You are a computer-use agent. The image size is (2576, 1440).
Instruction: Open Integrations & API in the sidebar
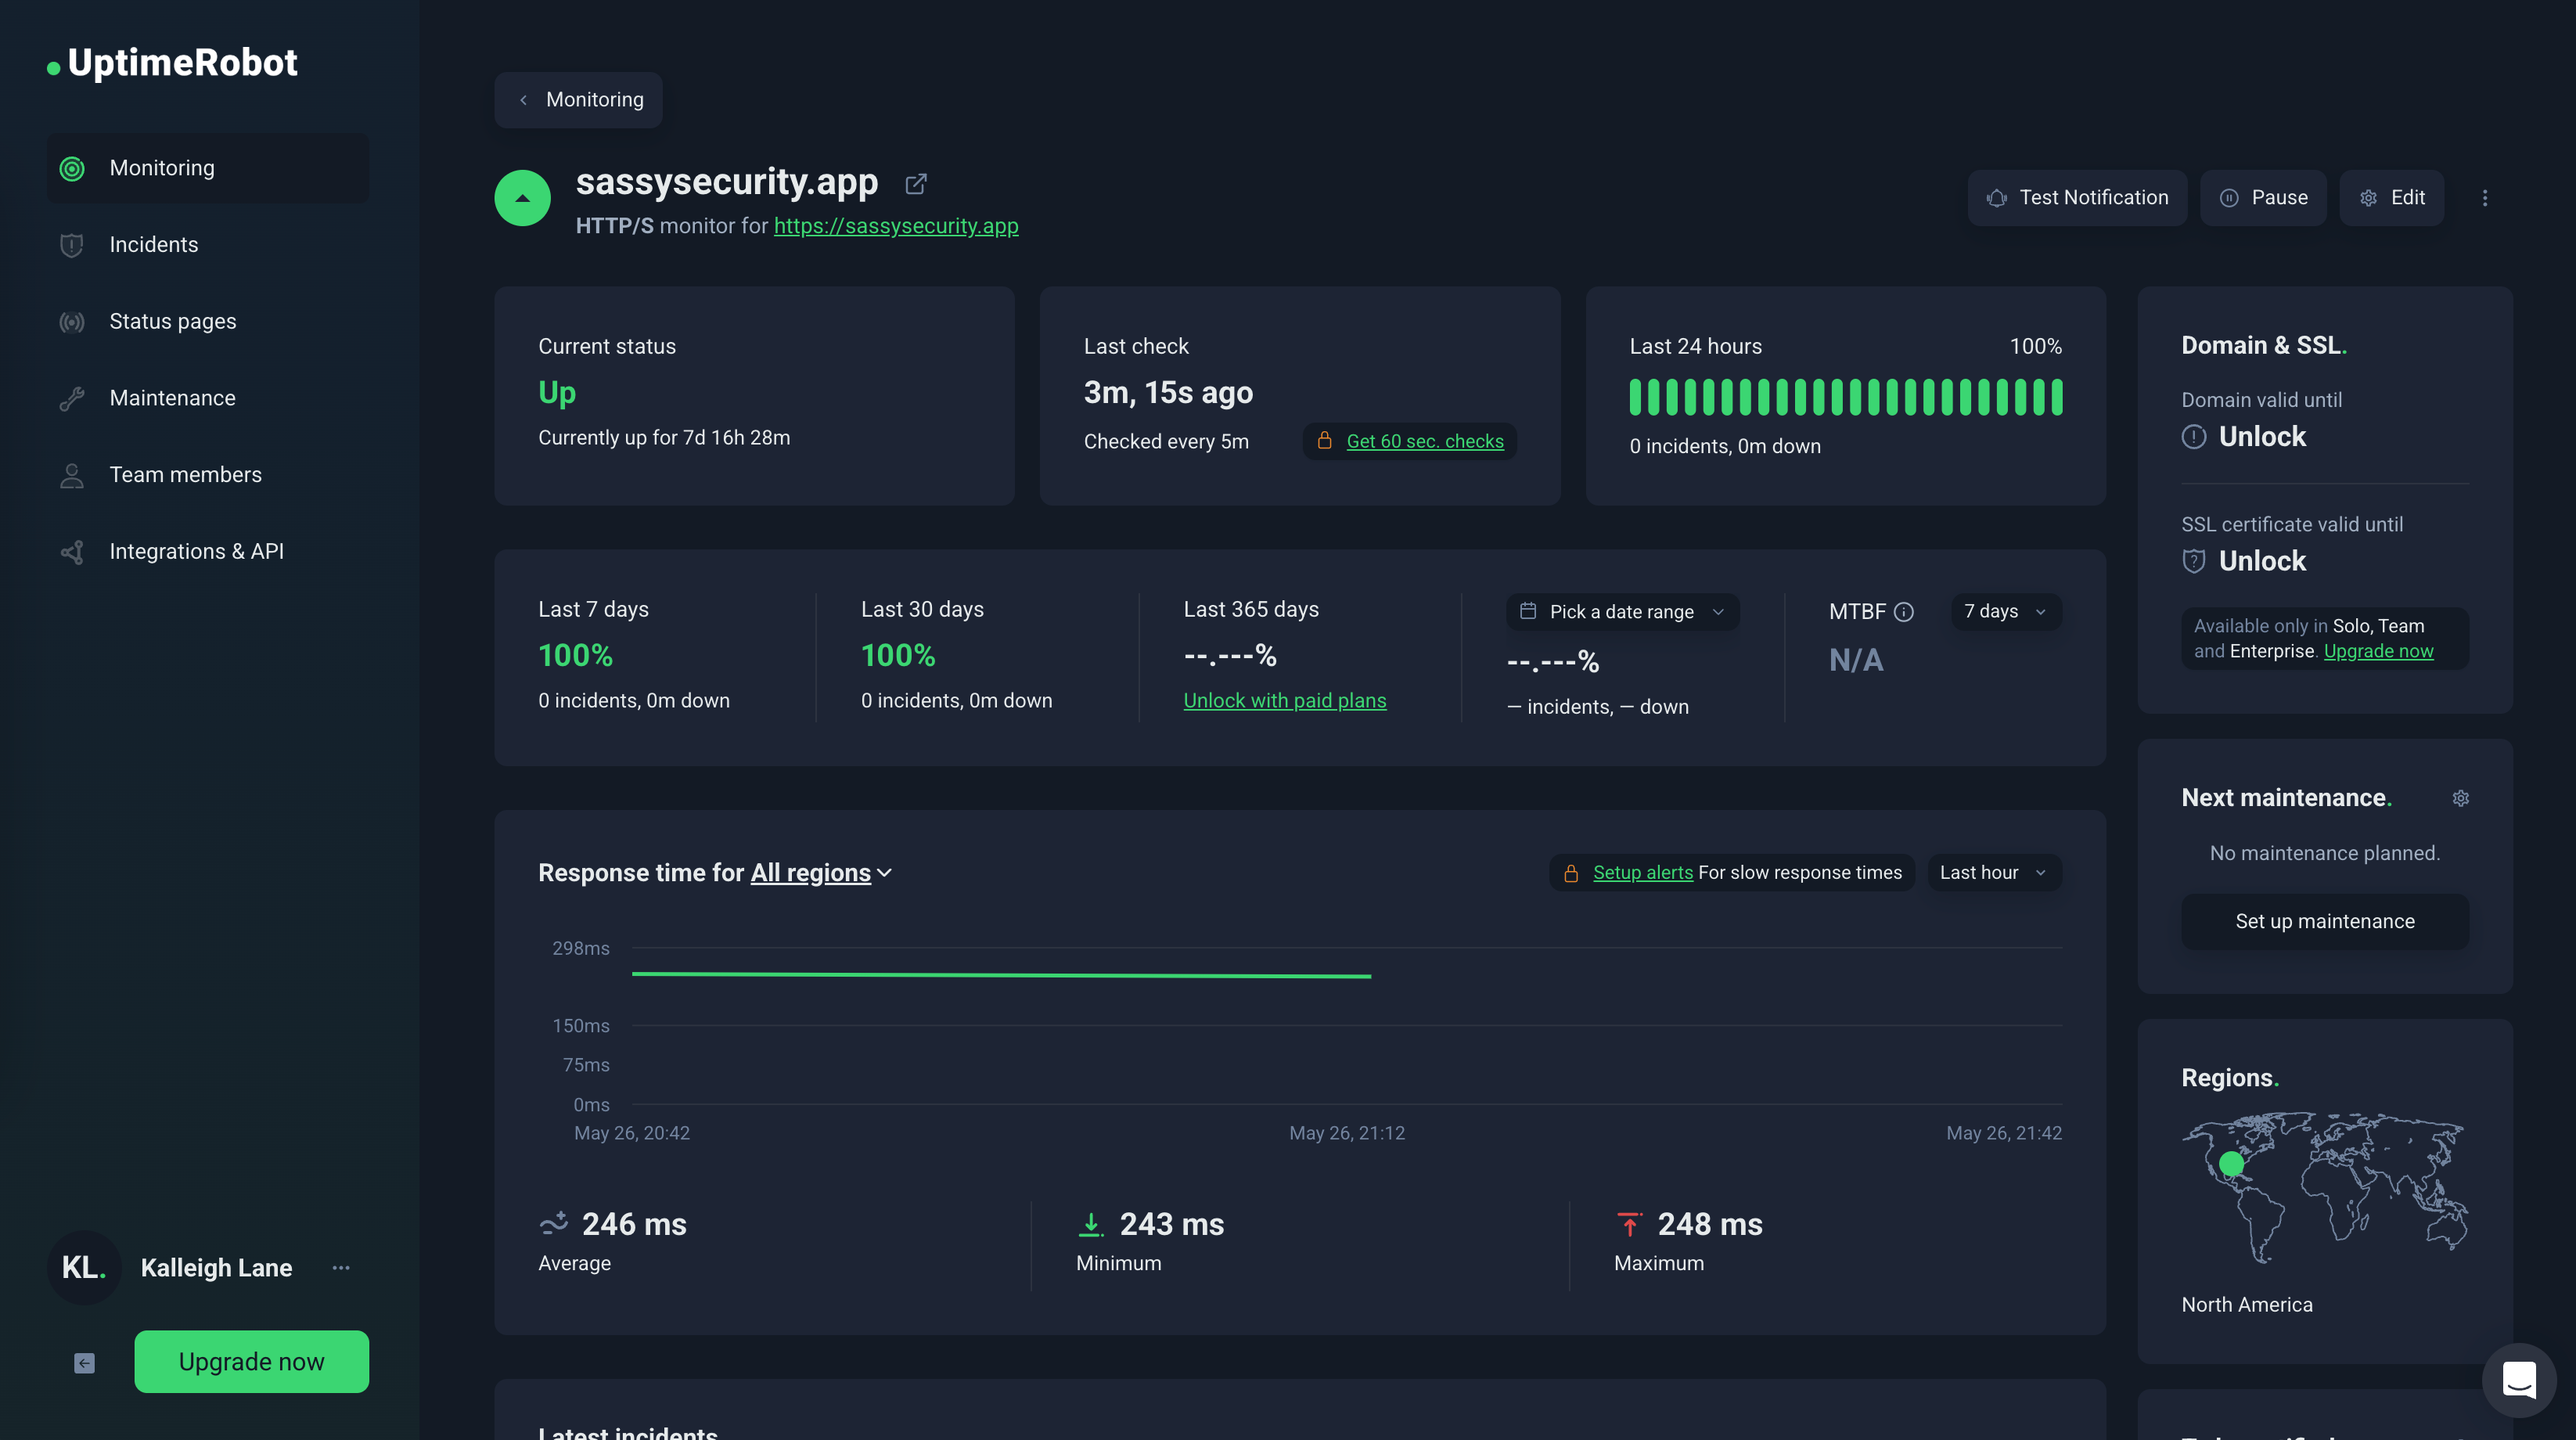(208, 552)
